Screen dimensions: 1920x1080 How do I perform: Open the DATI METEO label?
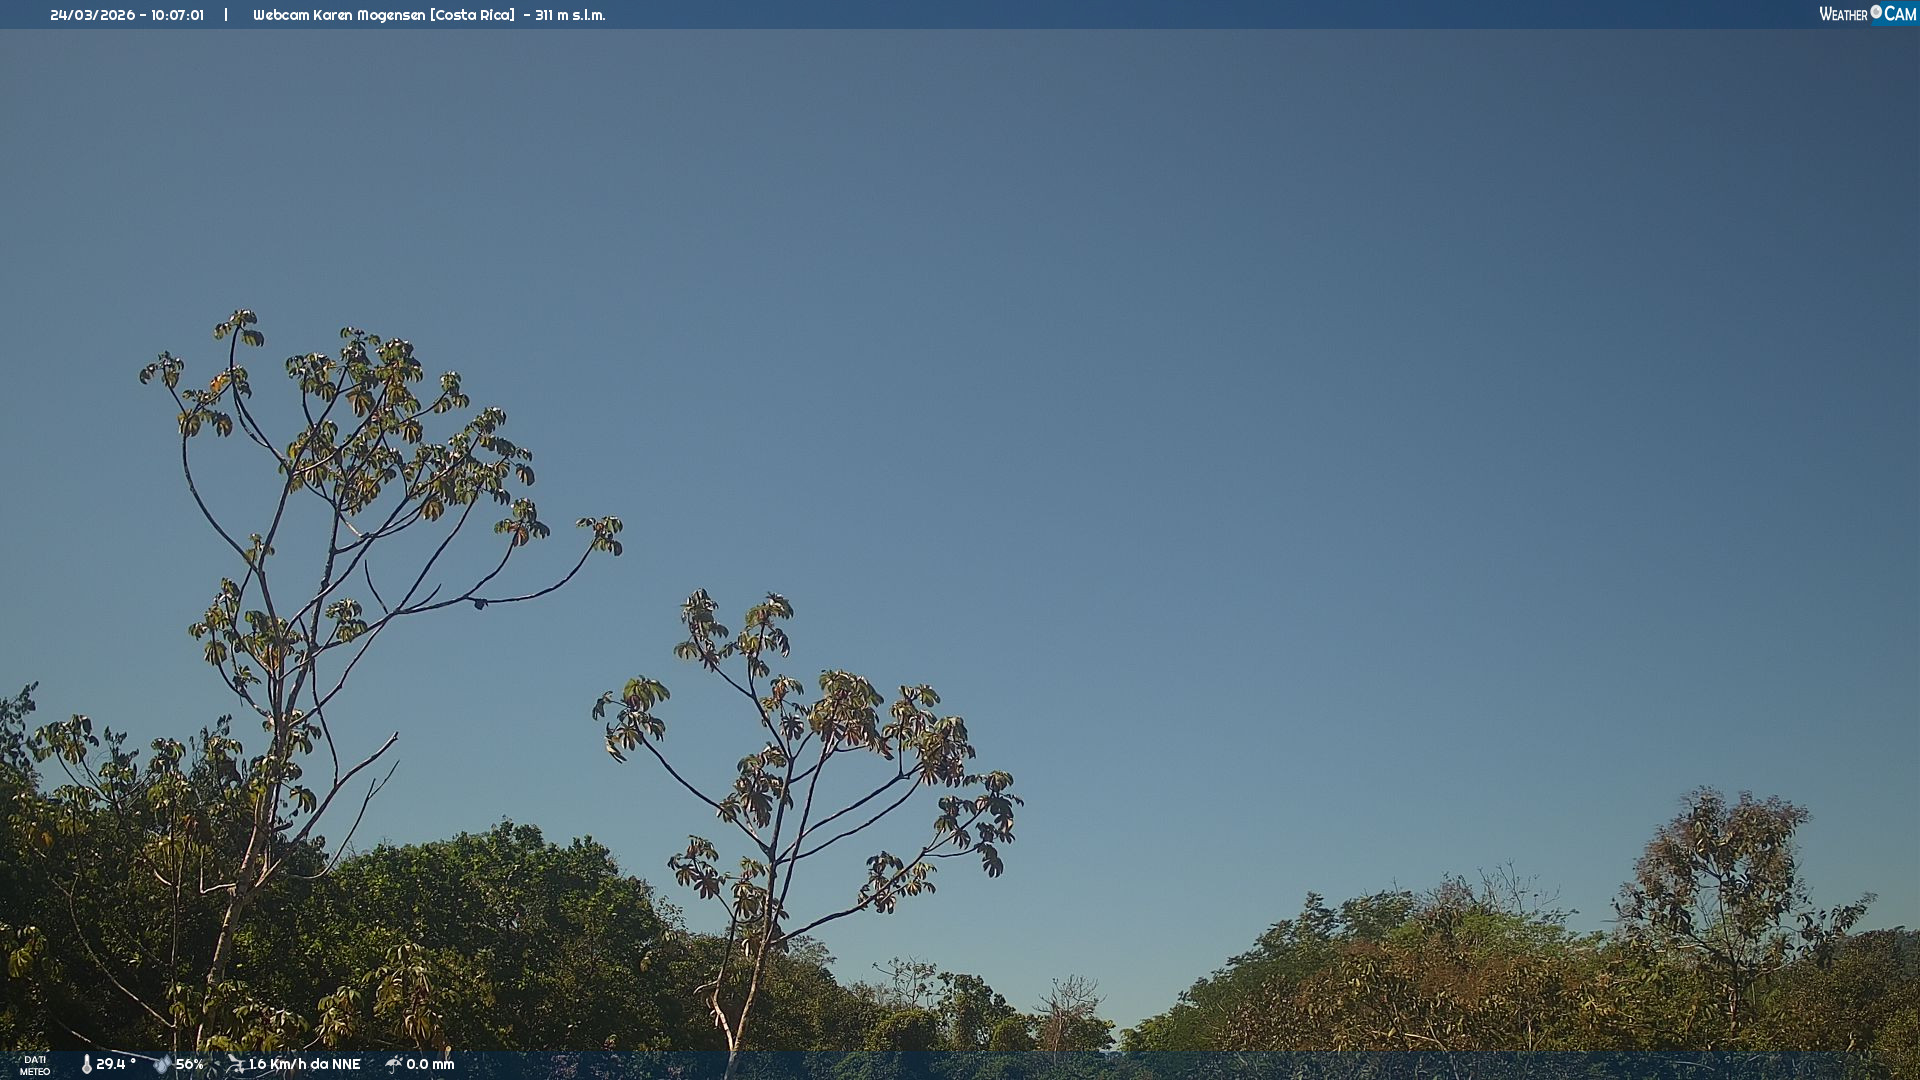click(x=35, y=1065)
